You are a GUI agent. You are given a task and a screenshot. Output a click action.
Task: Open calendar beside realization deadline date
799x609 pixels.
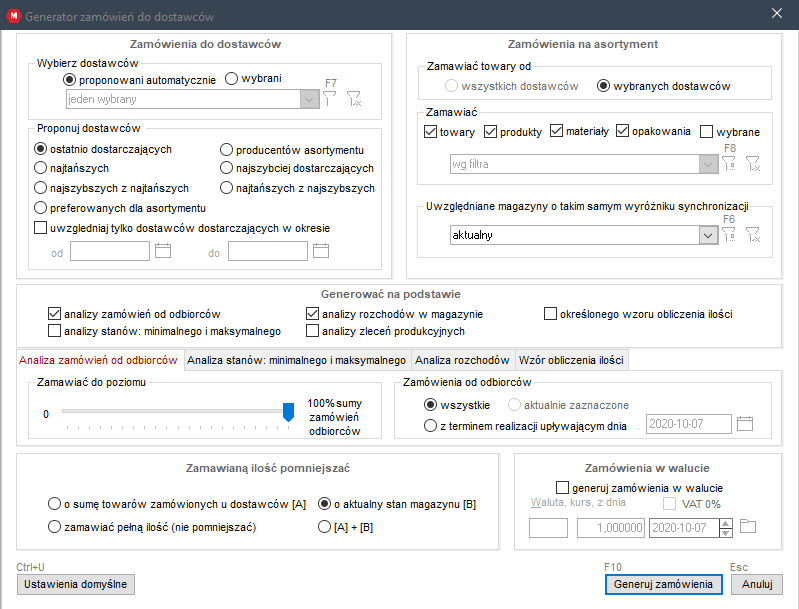(x=744, y=423)
